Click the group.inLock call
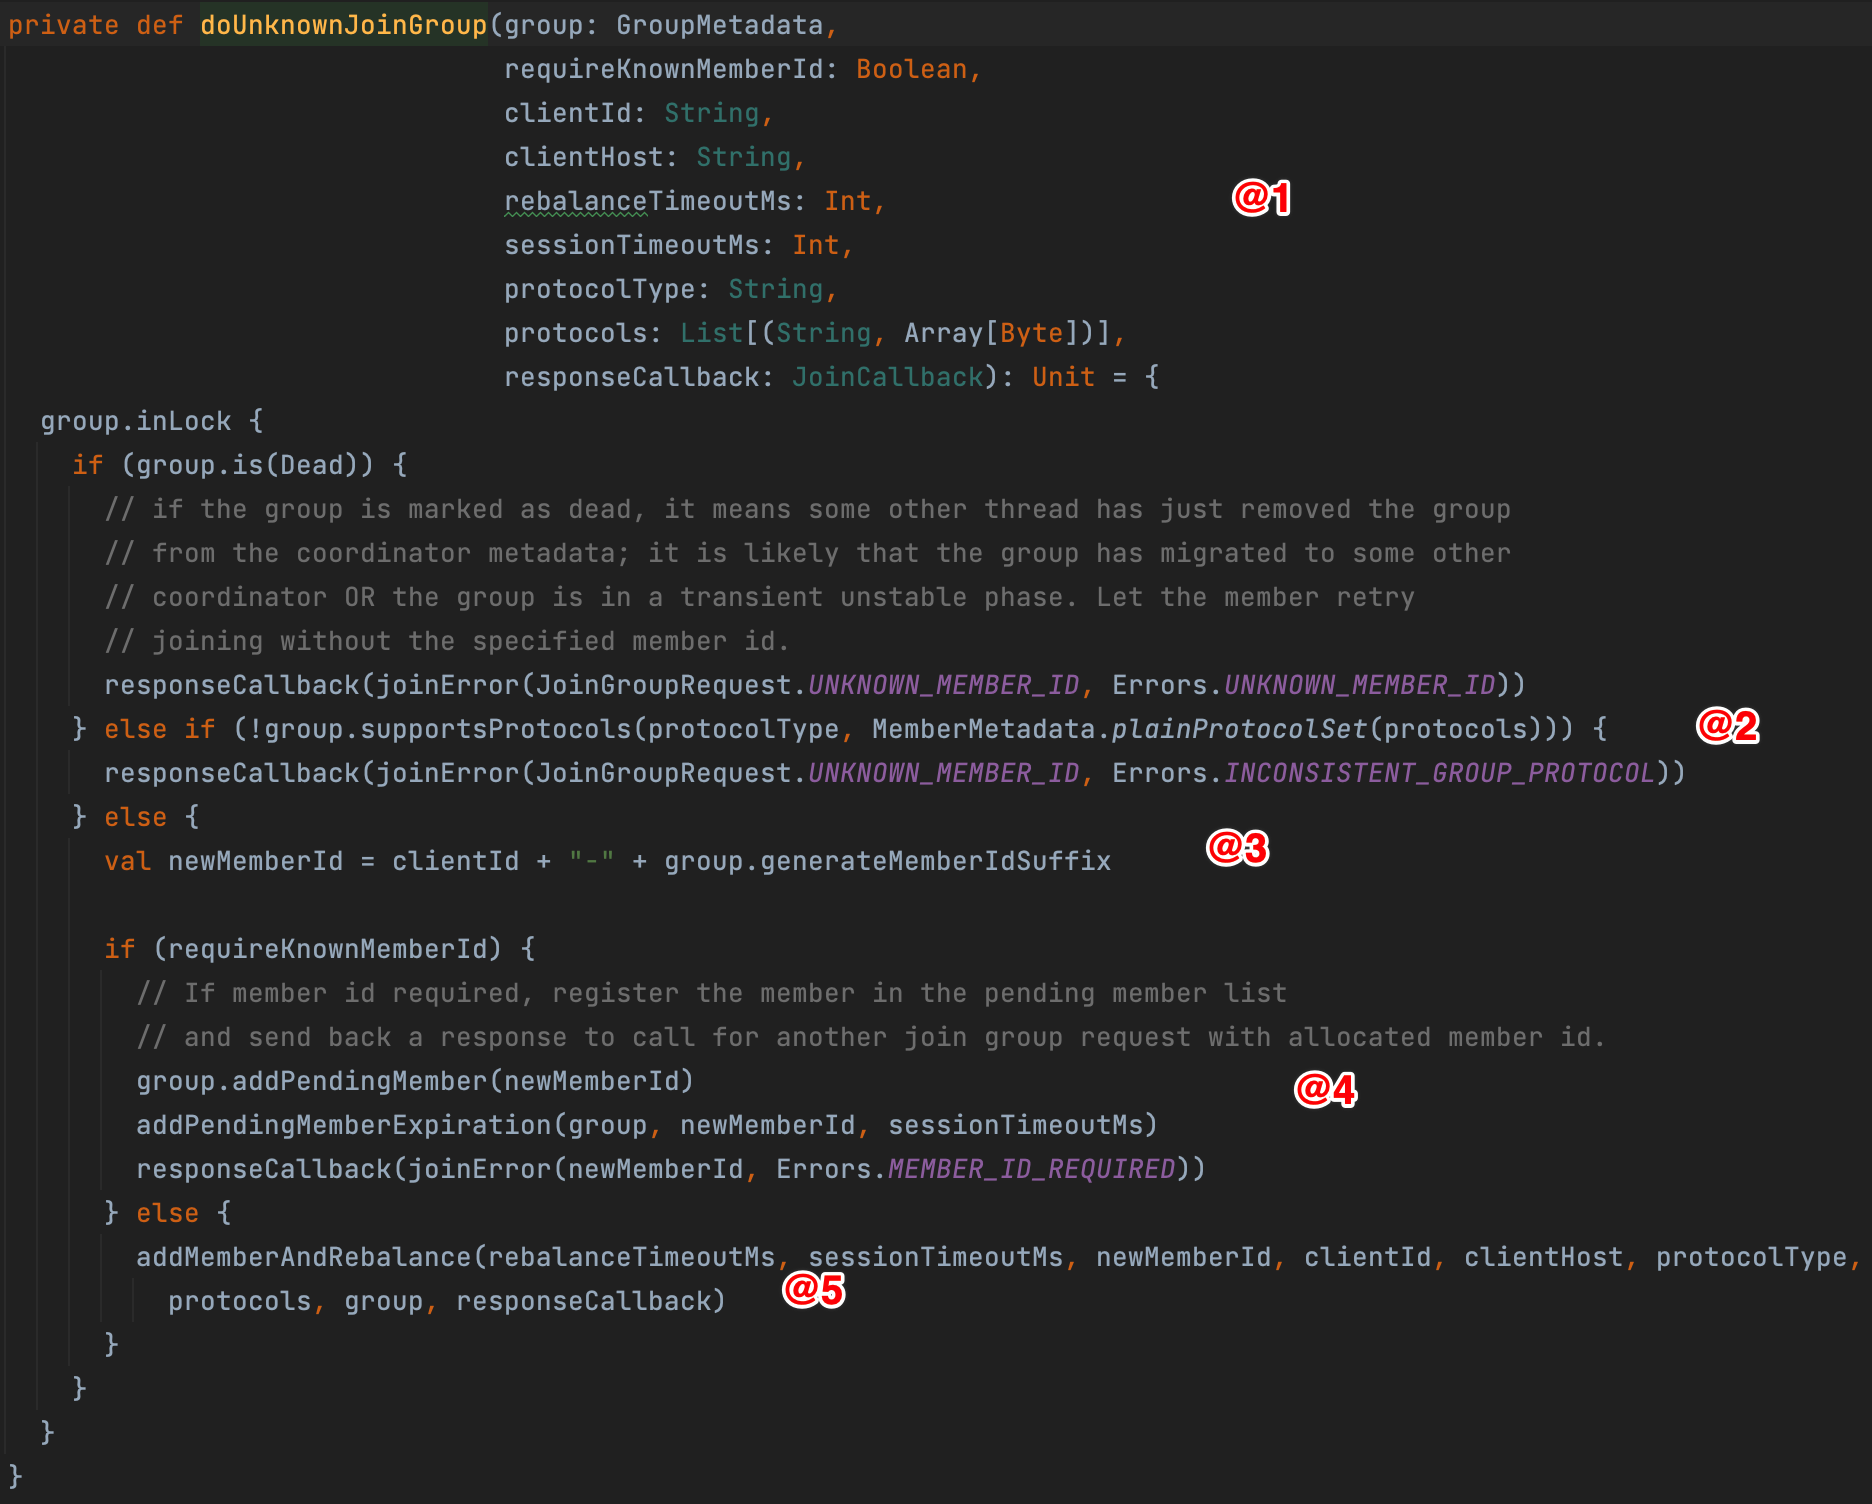 pos(135,421)
